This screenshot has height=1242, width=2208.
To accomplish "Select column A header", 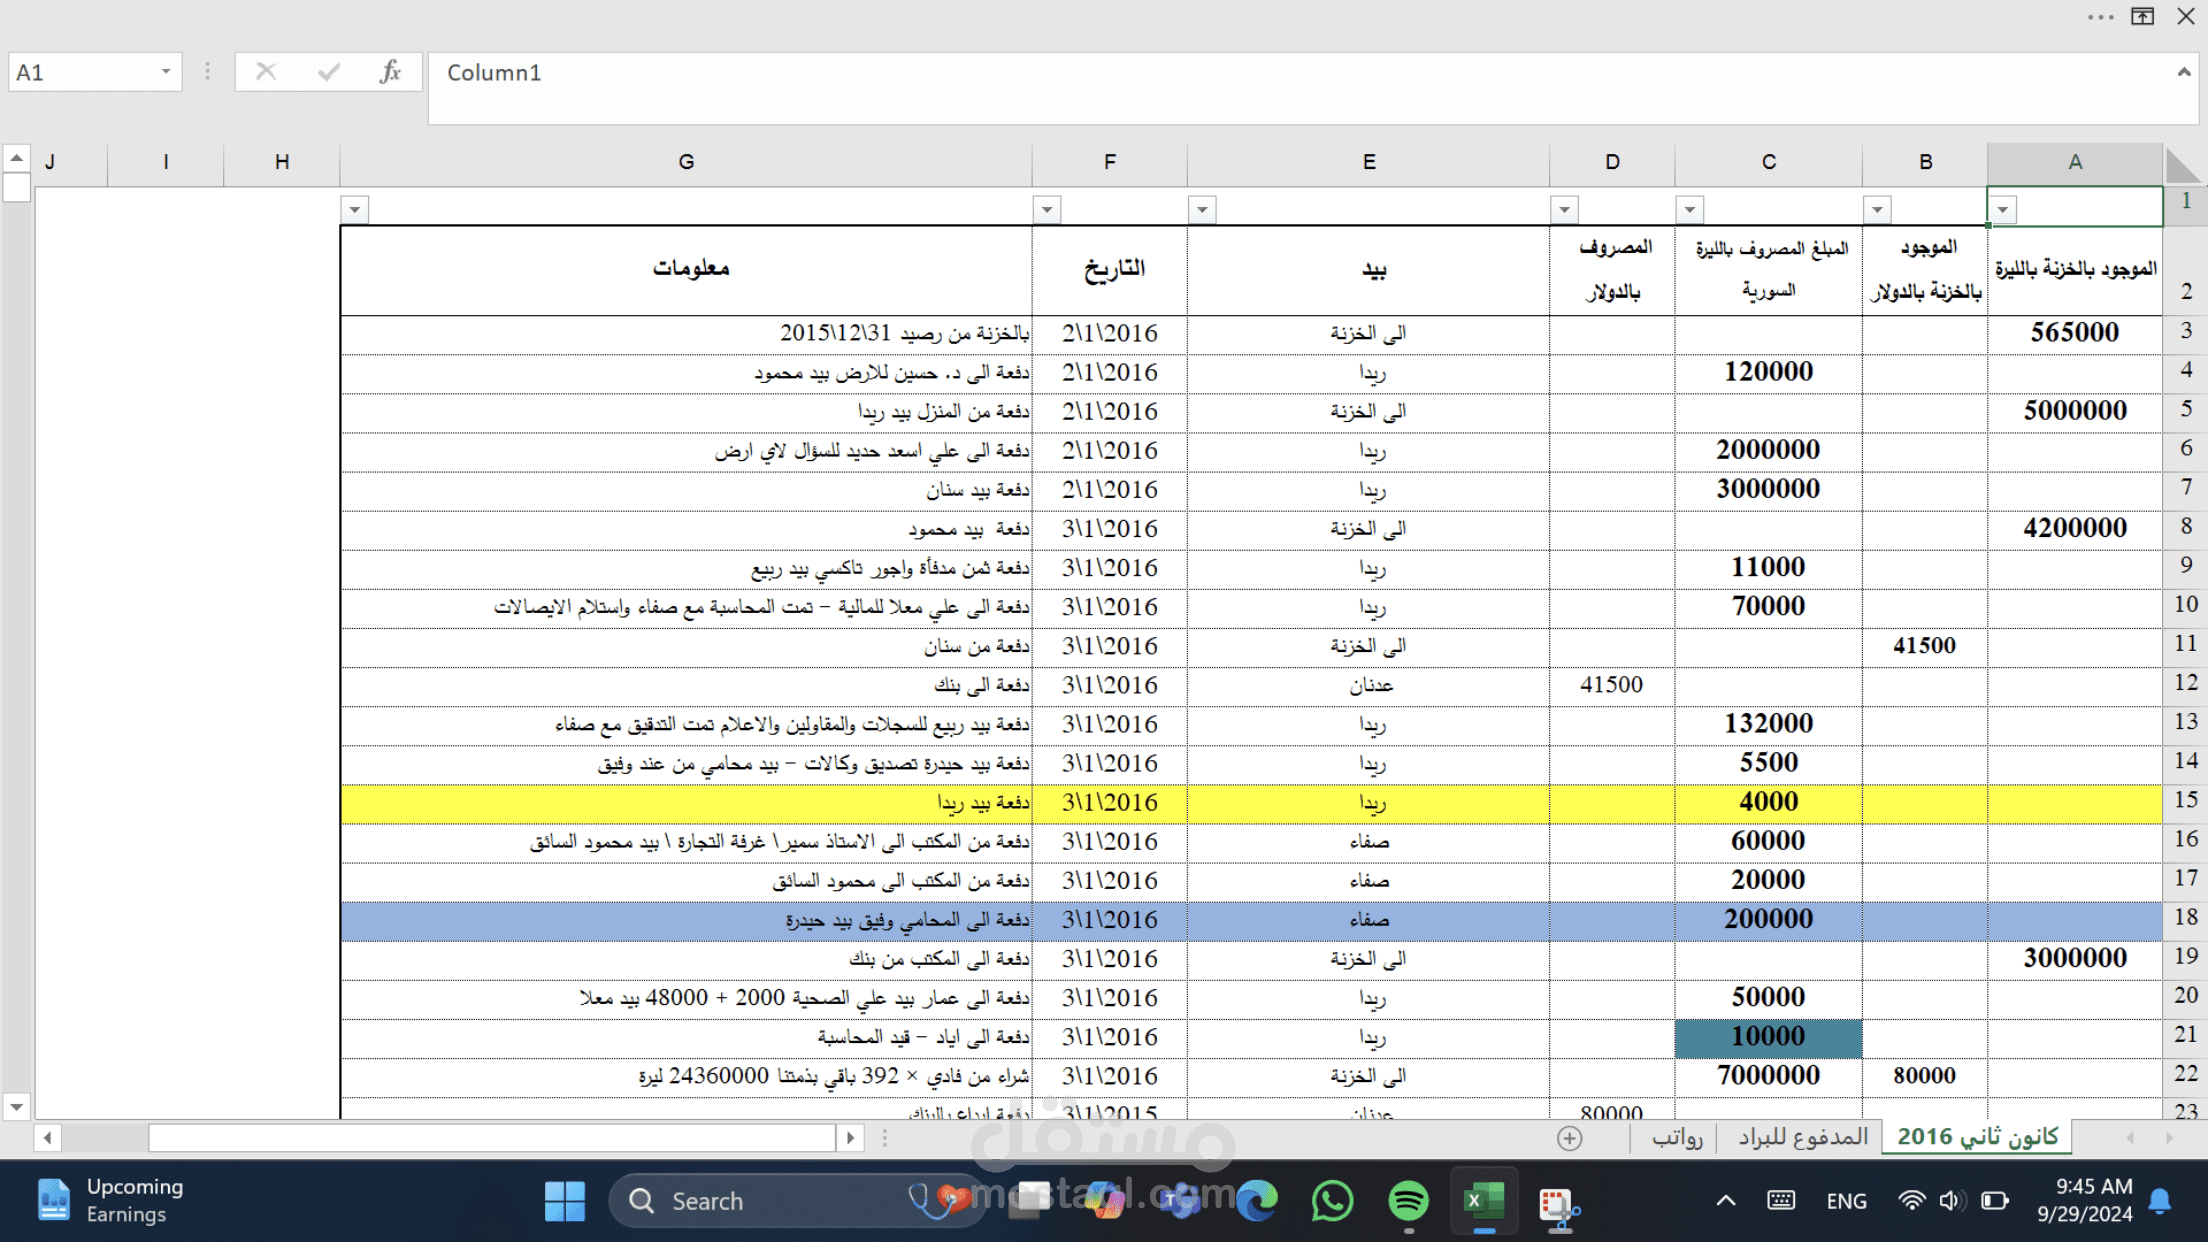I will [x=2075, y=163].
